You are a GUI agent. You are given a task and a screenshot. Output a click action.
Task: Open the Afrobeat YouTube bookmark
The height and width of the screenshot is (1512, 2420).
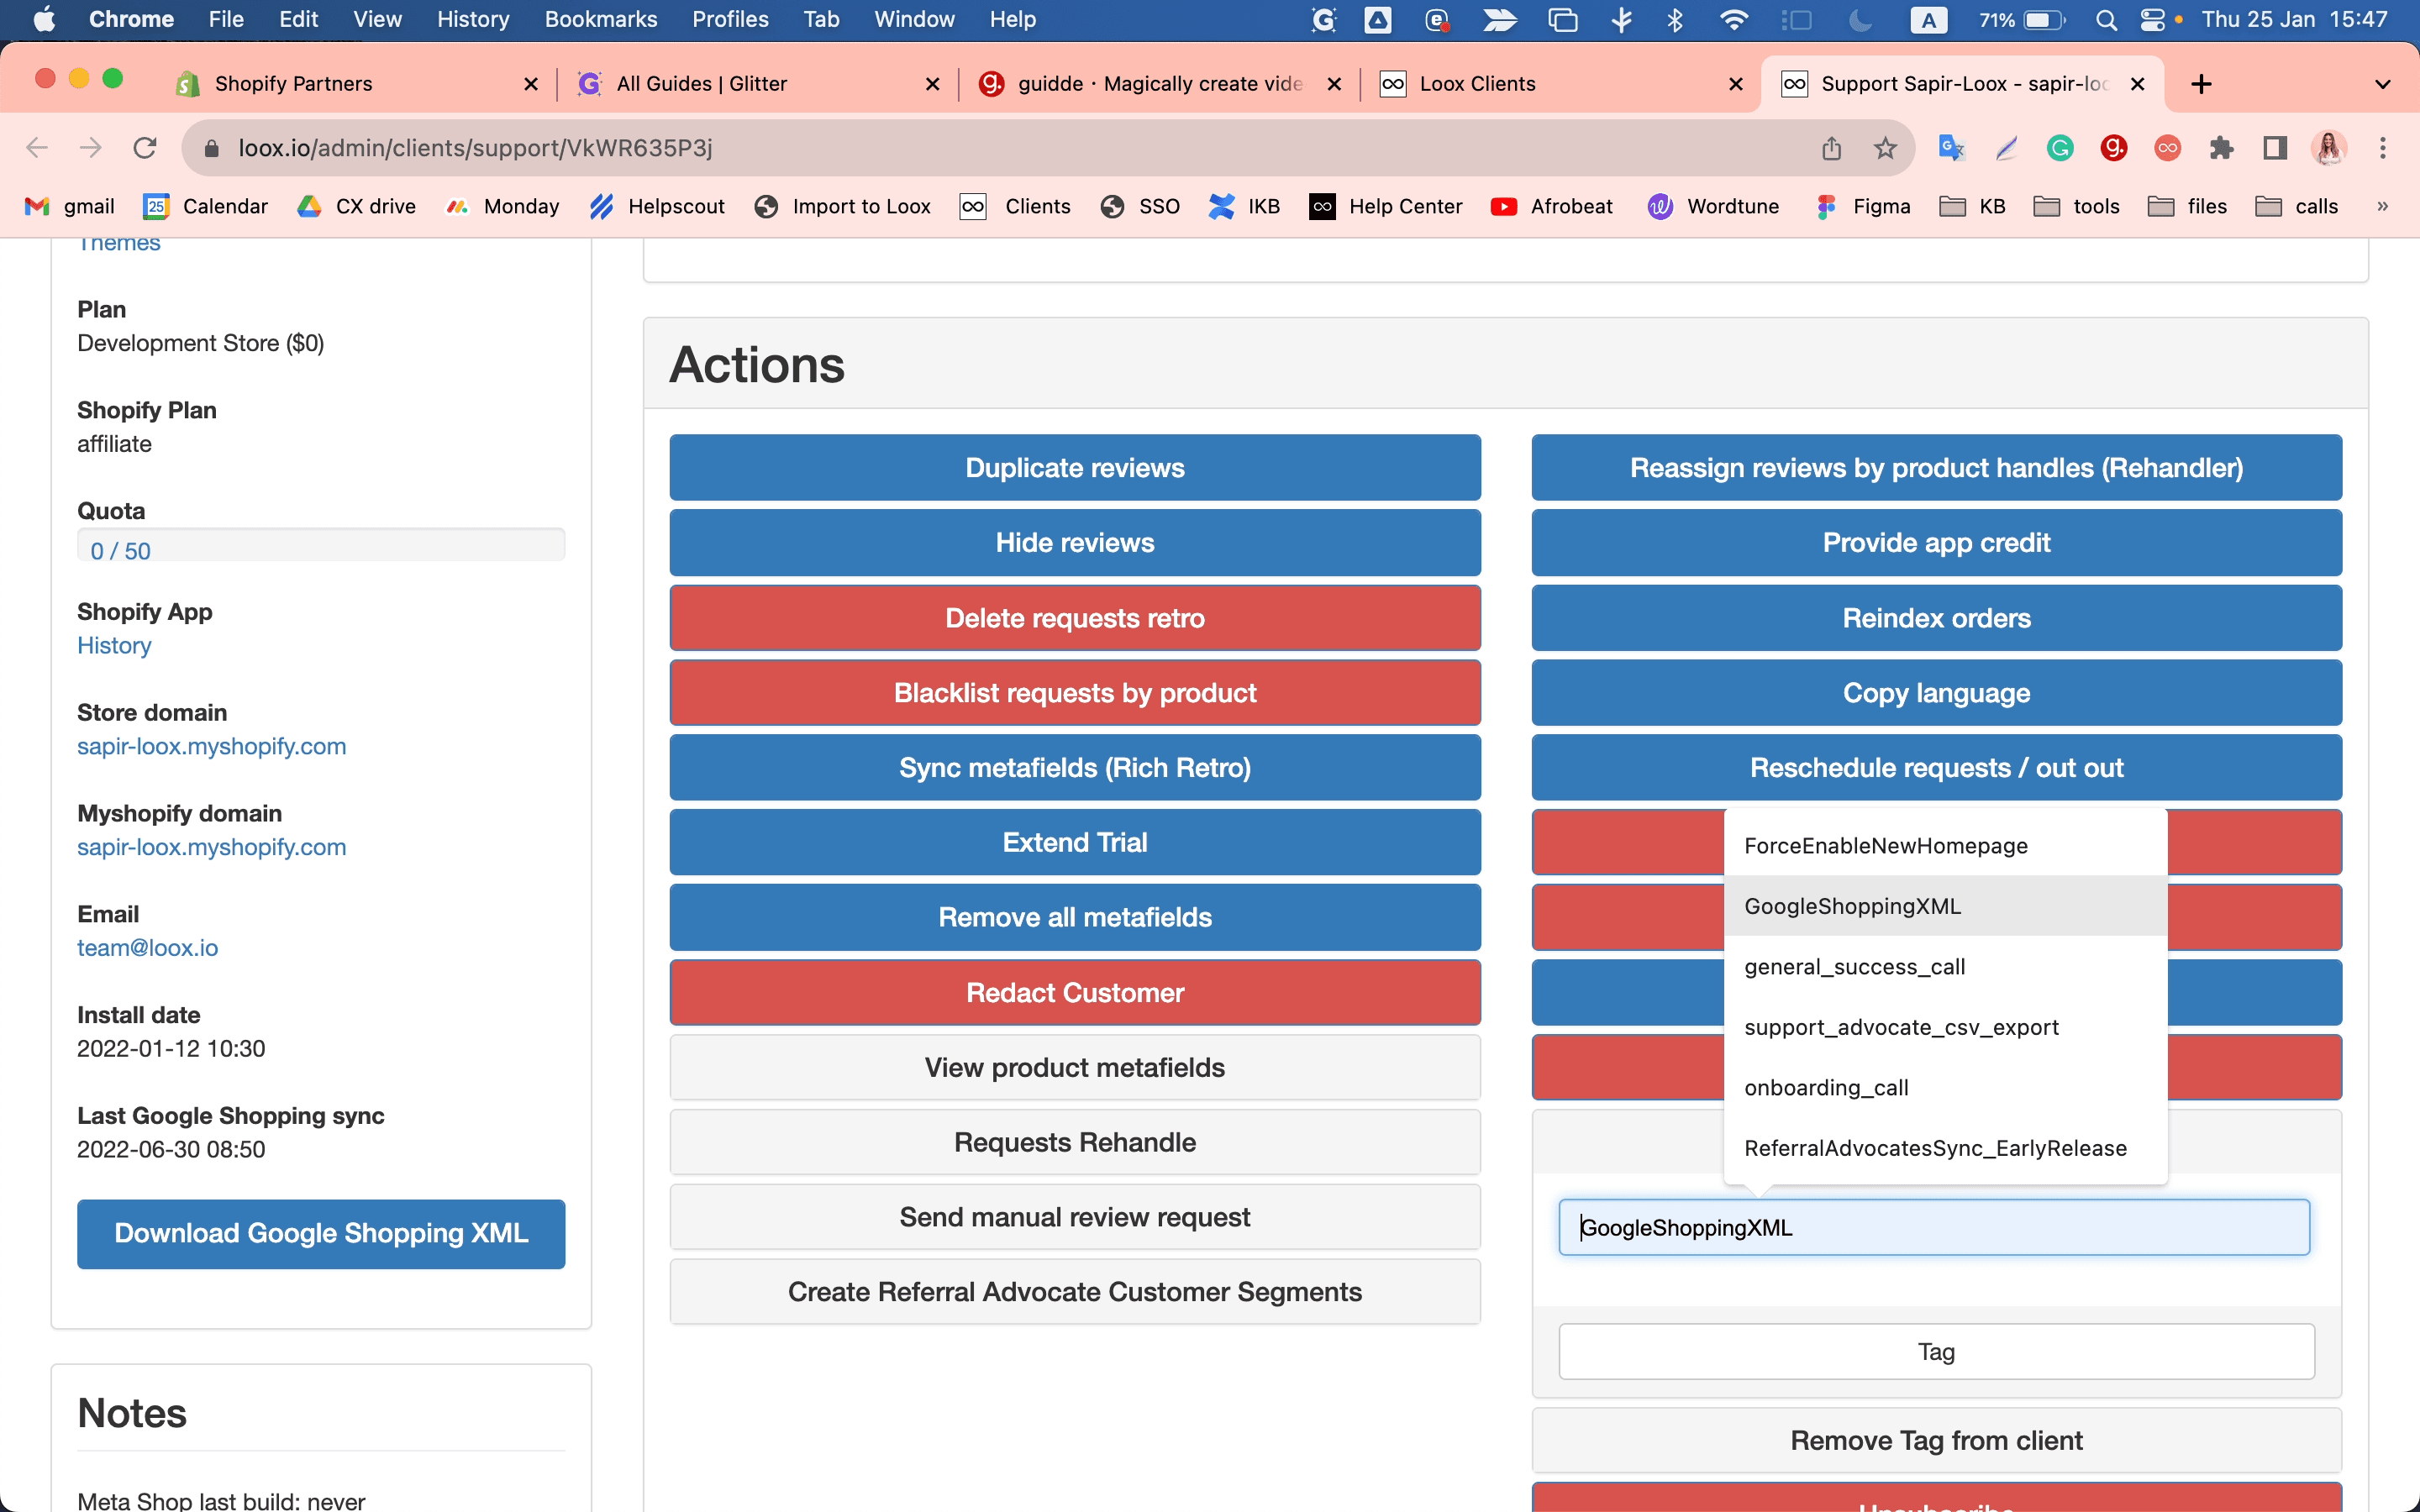(x=1551, y=206)
